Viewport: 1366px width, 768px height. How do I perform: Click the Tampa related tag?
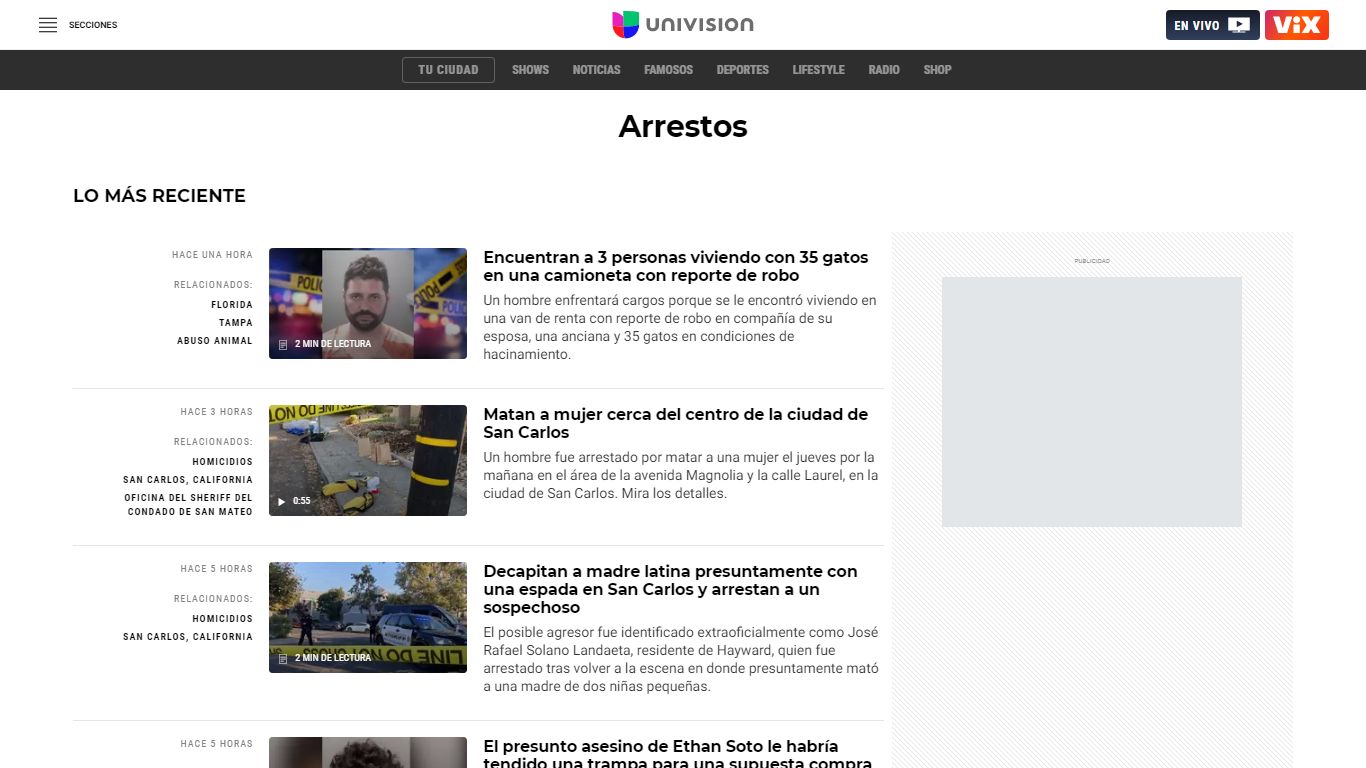(236, 323)
